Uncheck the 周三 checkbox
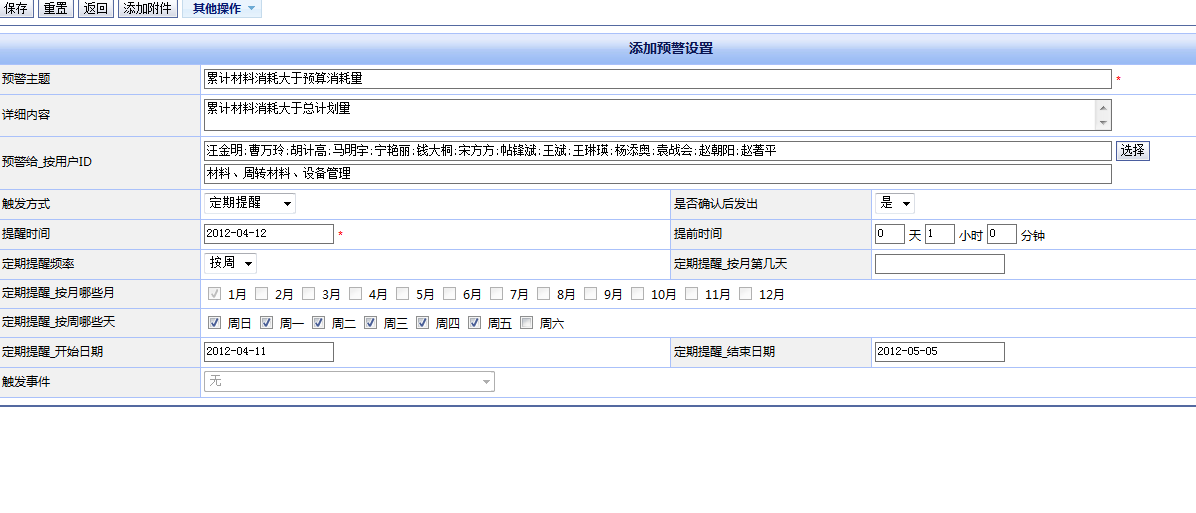 click(x=371, y=323)
